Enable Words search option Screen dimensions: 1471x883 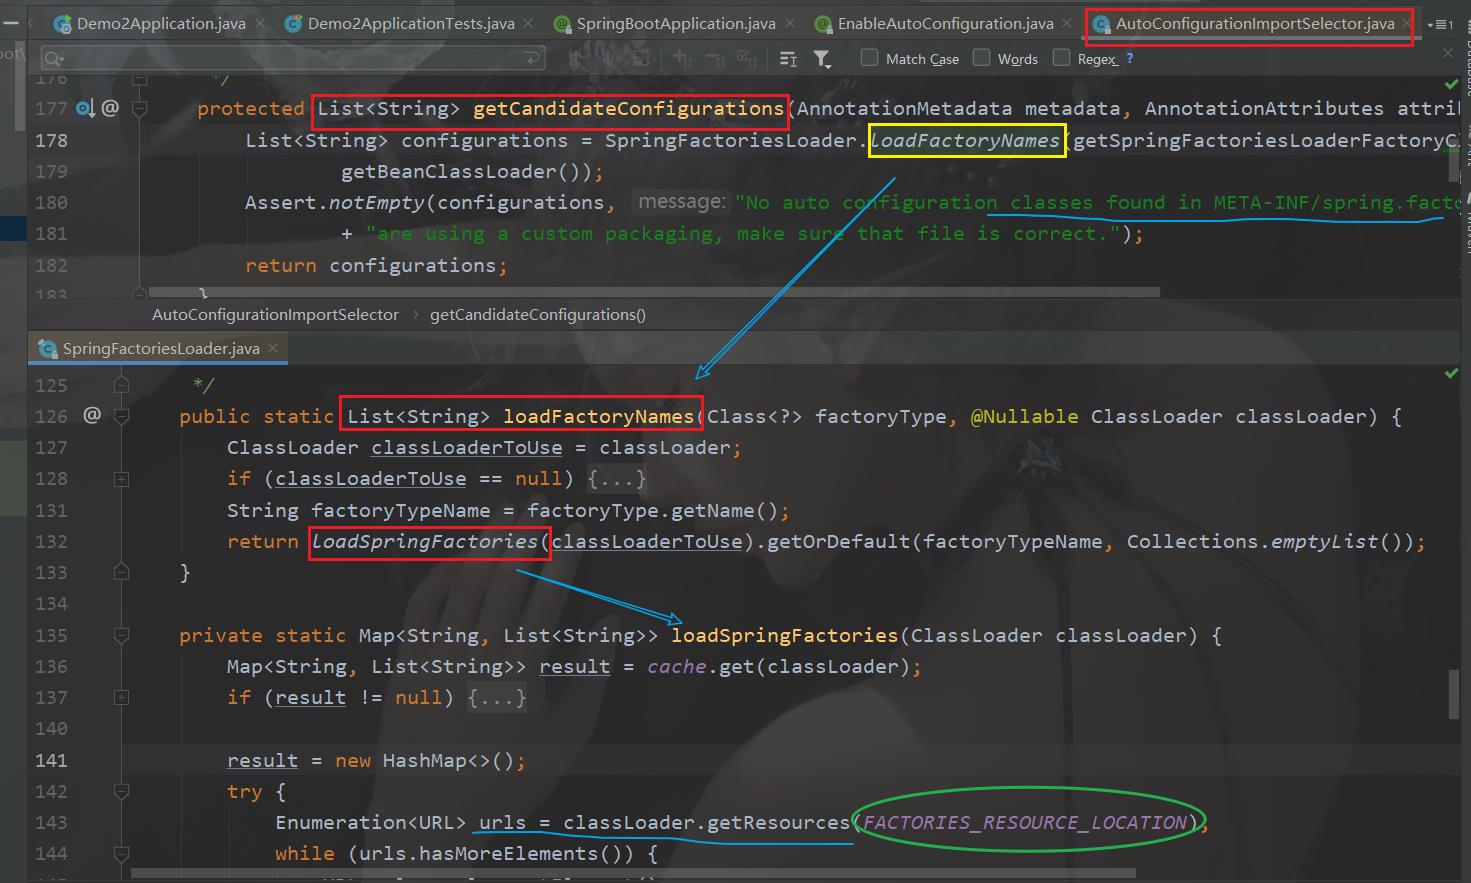coord(982,58)
